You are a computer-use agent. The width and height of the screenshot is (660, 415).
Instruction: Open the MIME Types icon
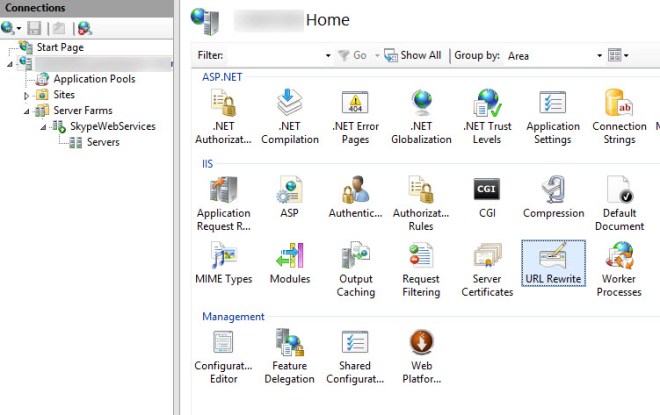click(x=223, y=263)
